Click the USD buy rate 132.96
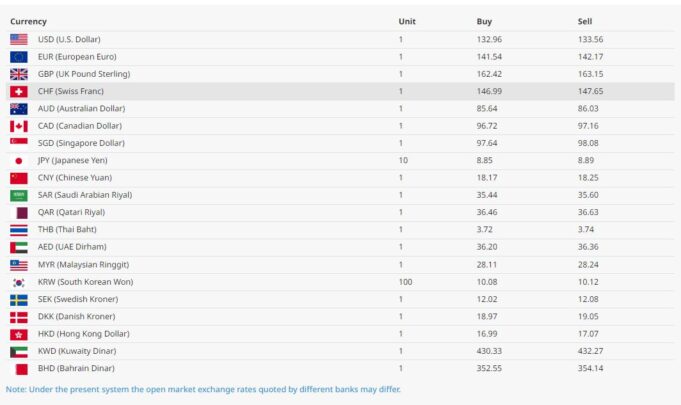The width and height of the screenshot is (681, 405). tap(490, 39)
